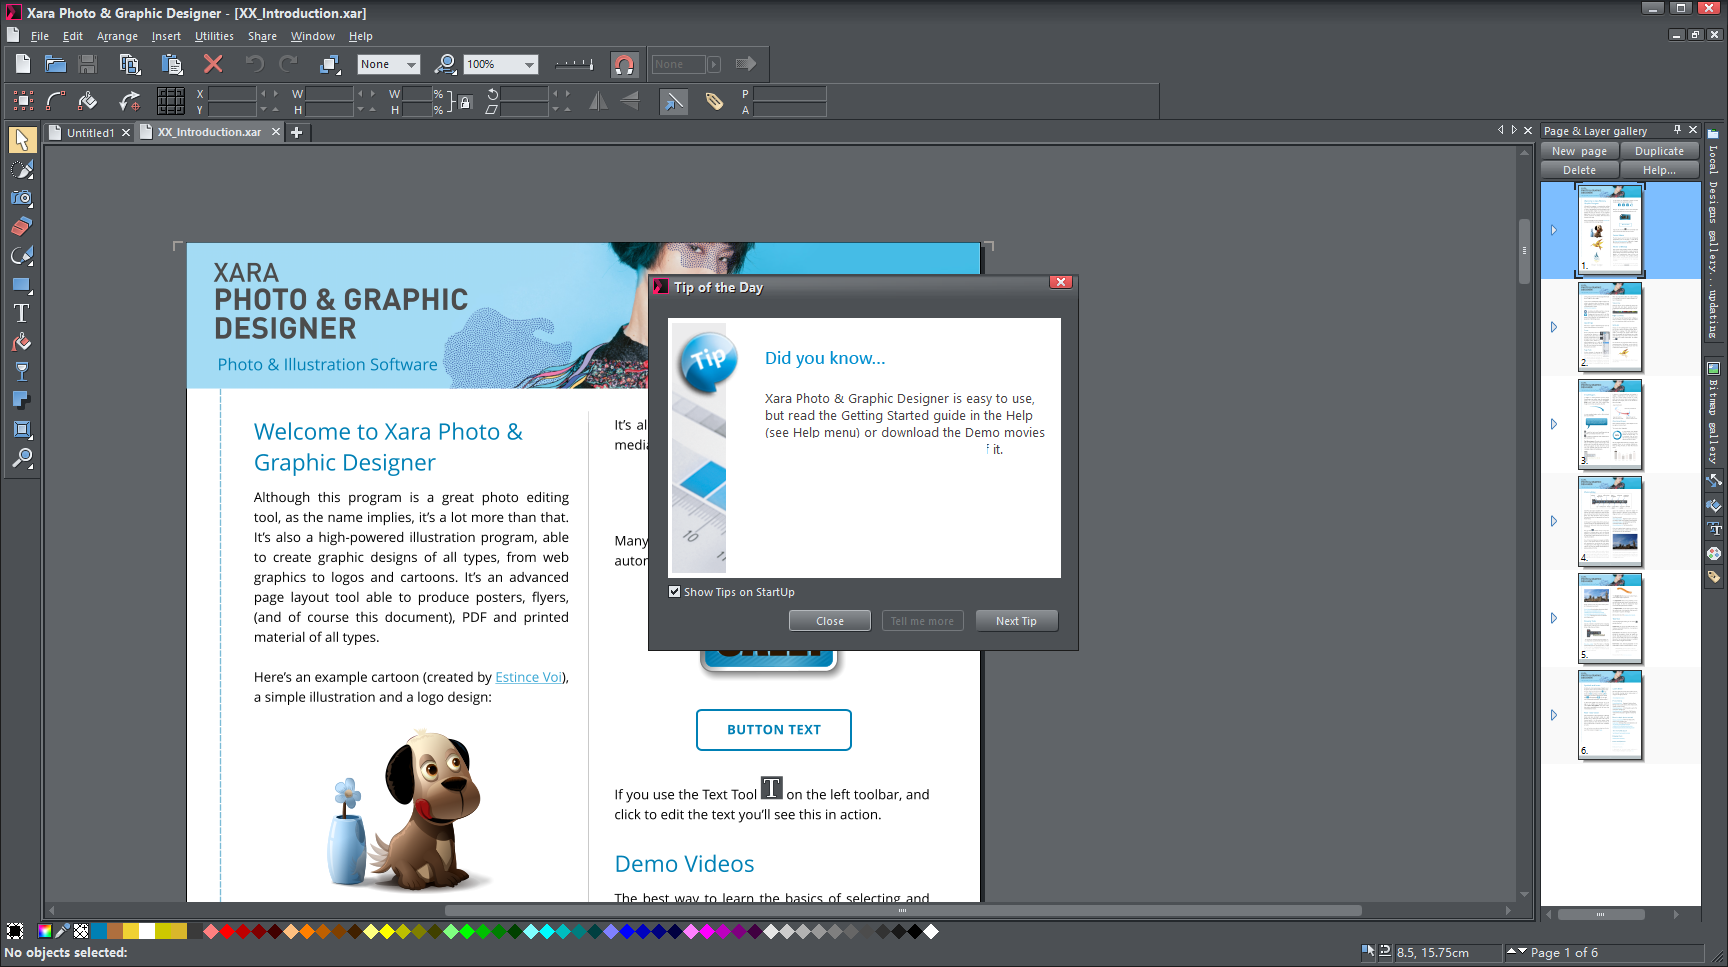The image size is (1728, 967).
Task: Expand page 2 layers in gallery
Action: [1554, 327]
